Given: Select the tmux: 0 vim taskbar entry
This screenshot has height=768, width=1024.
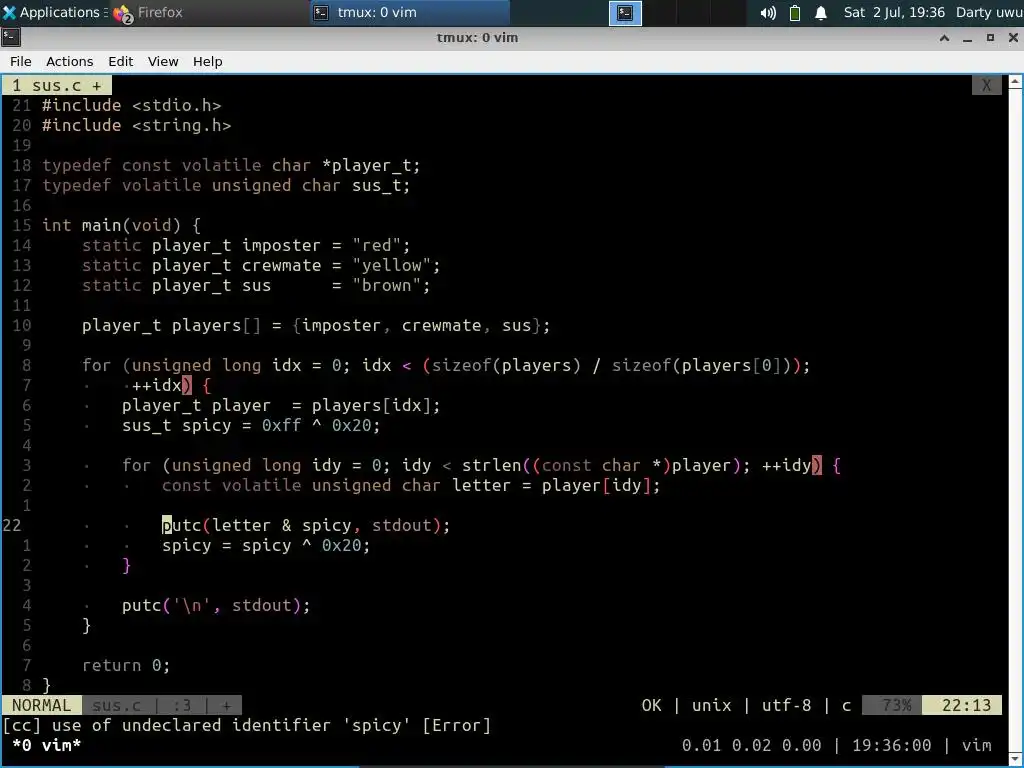Looking at the screenshot, I should coord(409,12).
